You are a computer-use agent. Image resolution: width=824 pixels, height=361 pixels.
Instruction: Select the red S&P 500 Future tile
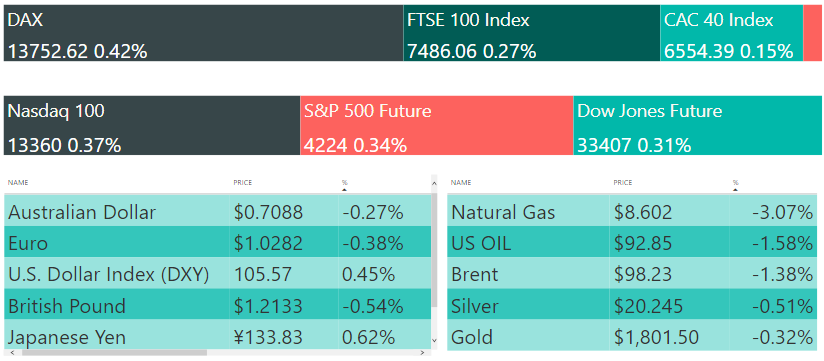pyautogui.click(x=437, y=125)
